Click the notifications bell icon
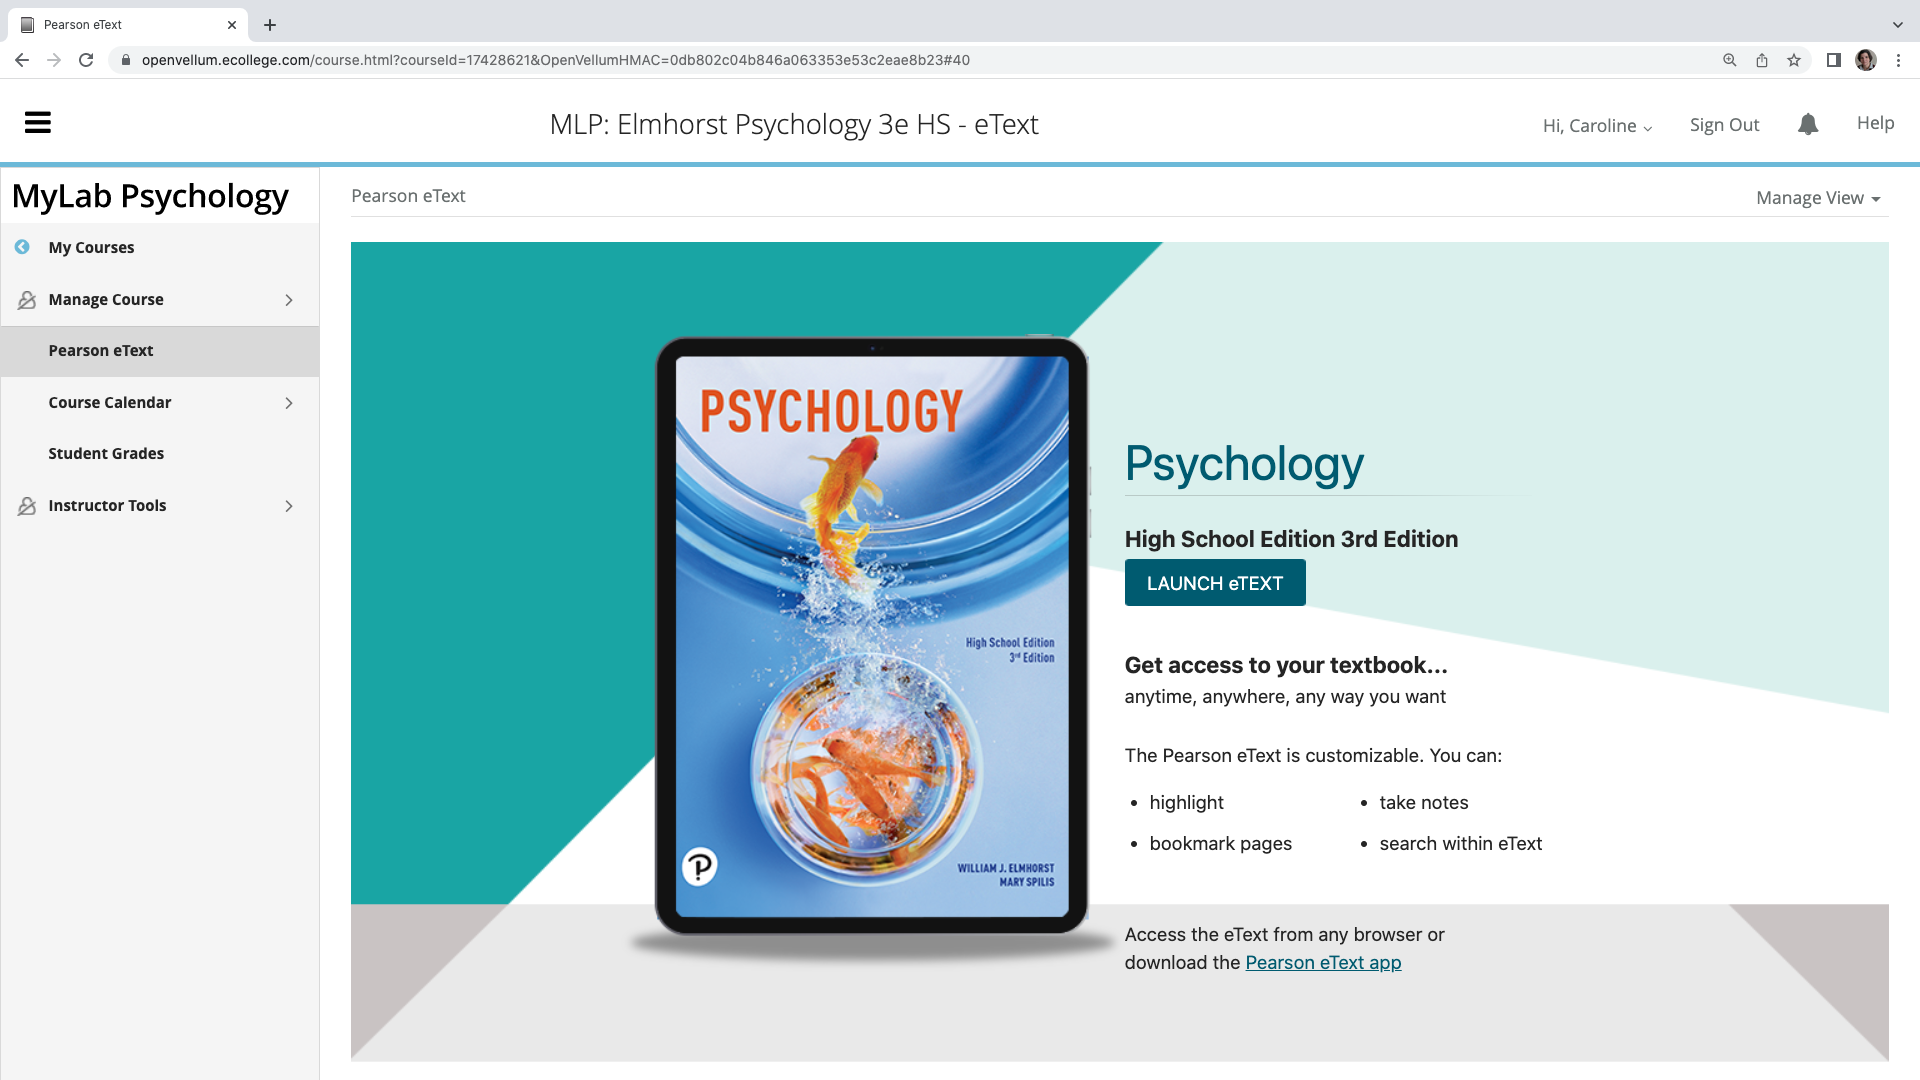Image resolution: width=1920 pixels, height=1080 pixels. coord(1808,124)
